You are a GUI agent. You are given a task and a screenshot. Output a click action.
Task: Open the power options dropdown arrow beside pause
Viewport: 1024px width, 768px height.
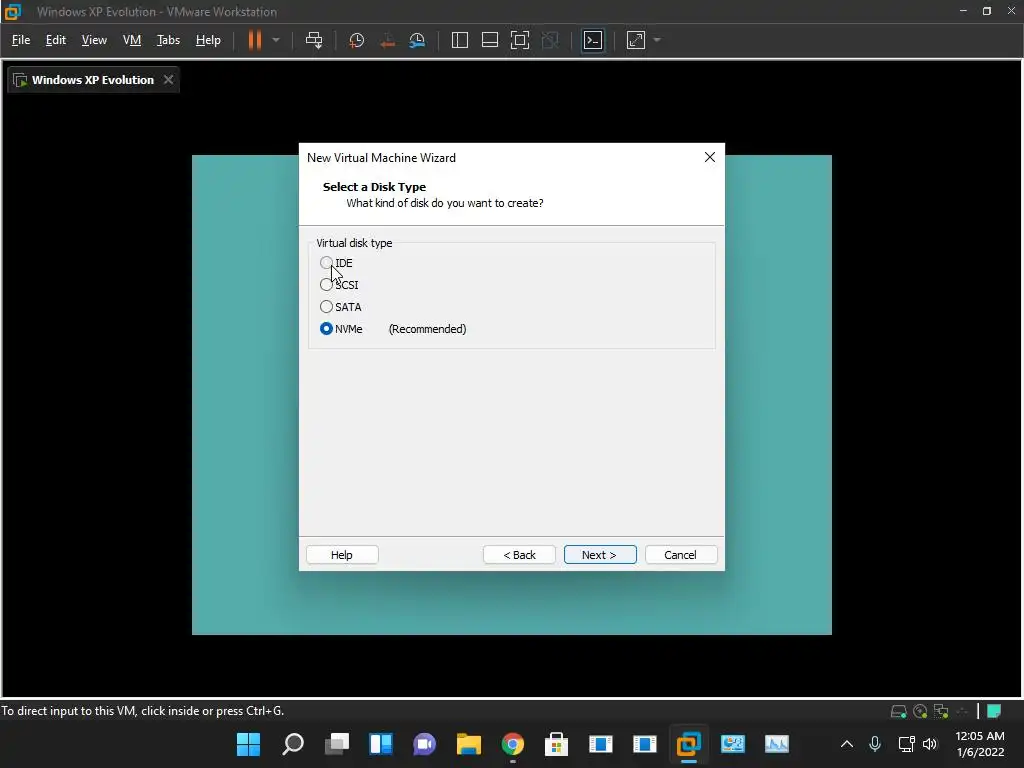coord(276,40)
